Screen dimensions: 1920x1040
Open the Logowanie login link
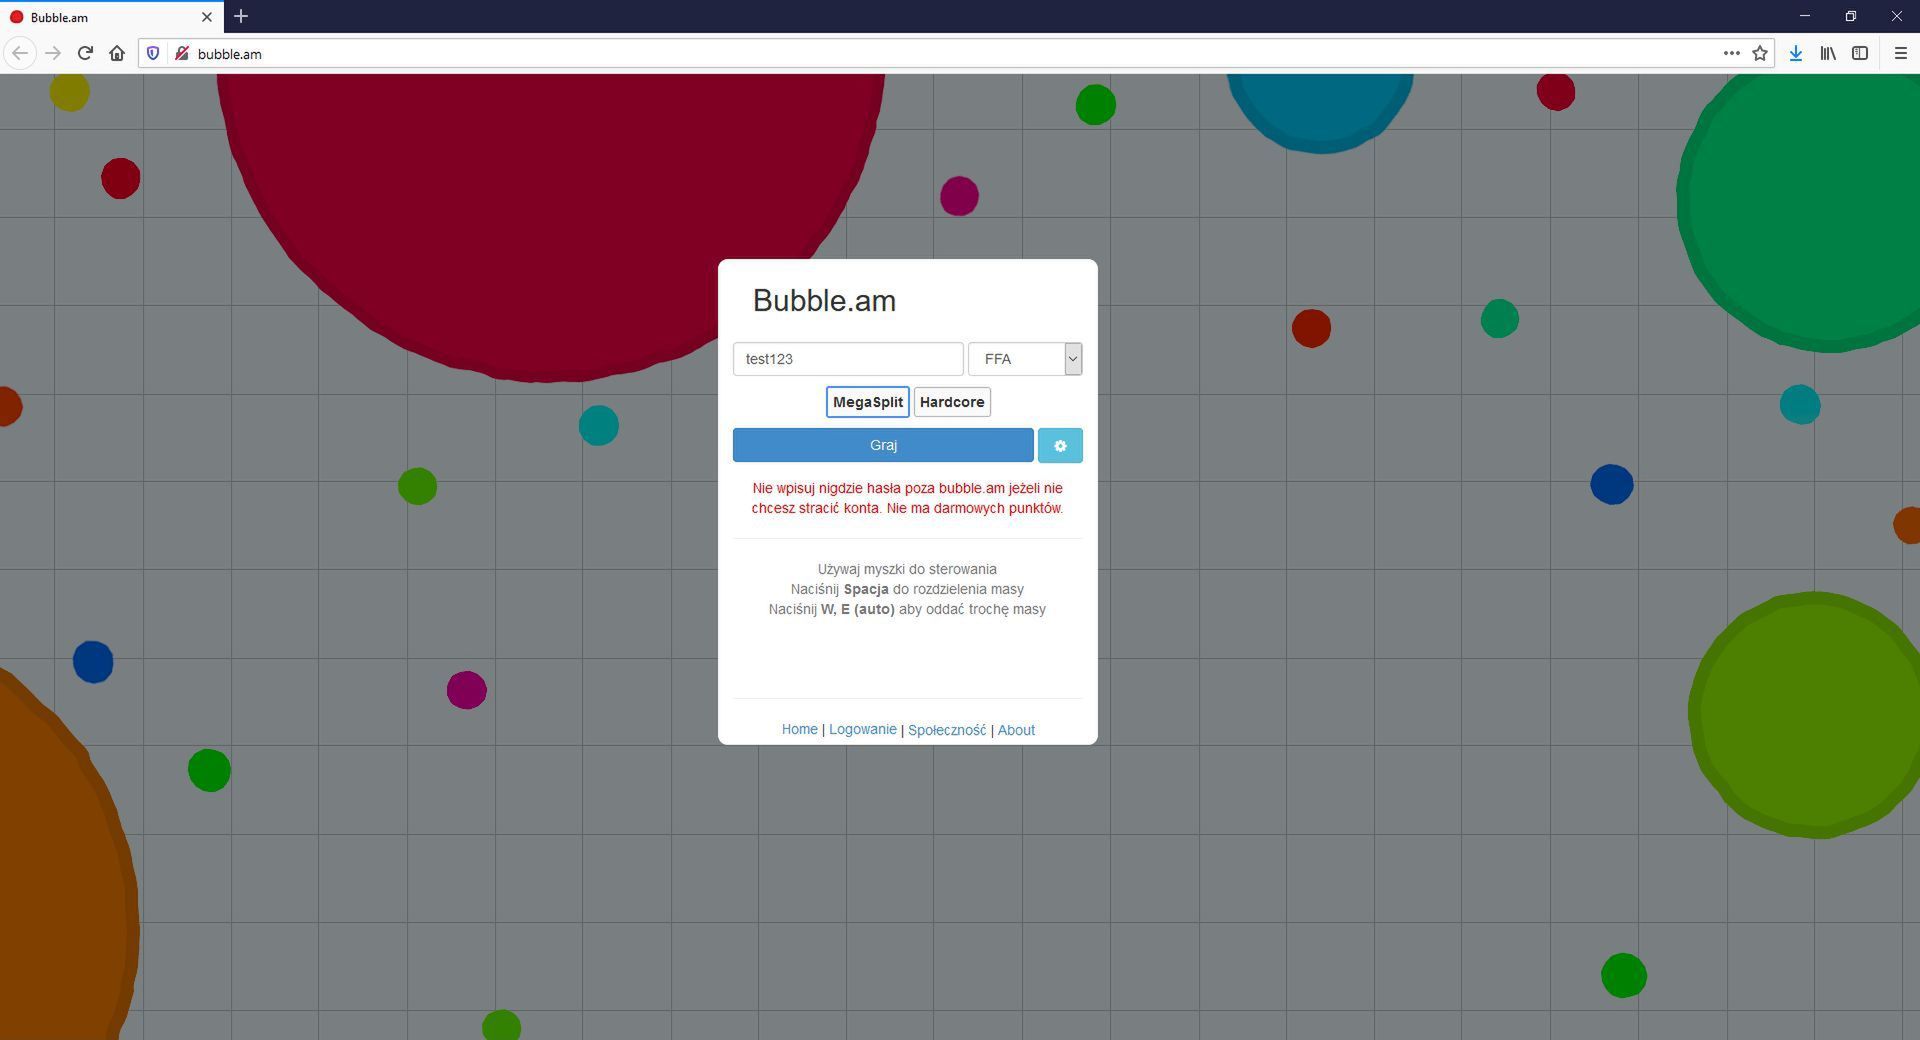pyautogui.click(x=862, y=730)
